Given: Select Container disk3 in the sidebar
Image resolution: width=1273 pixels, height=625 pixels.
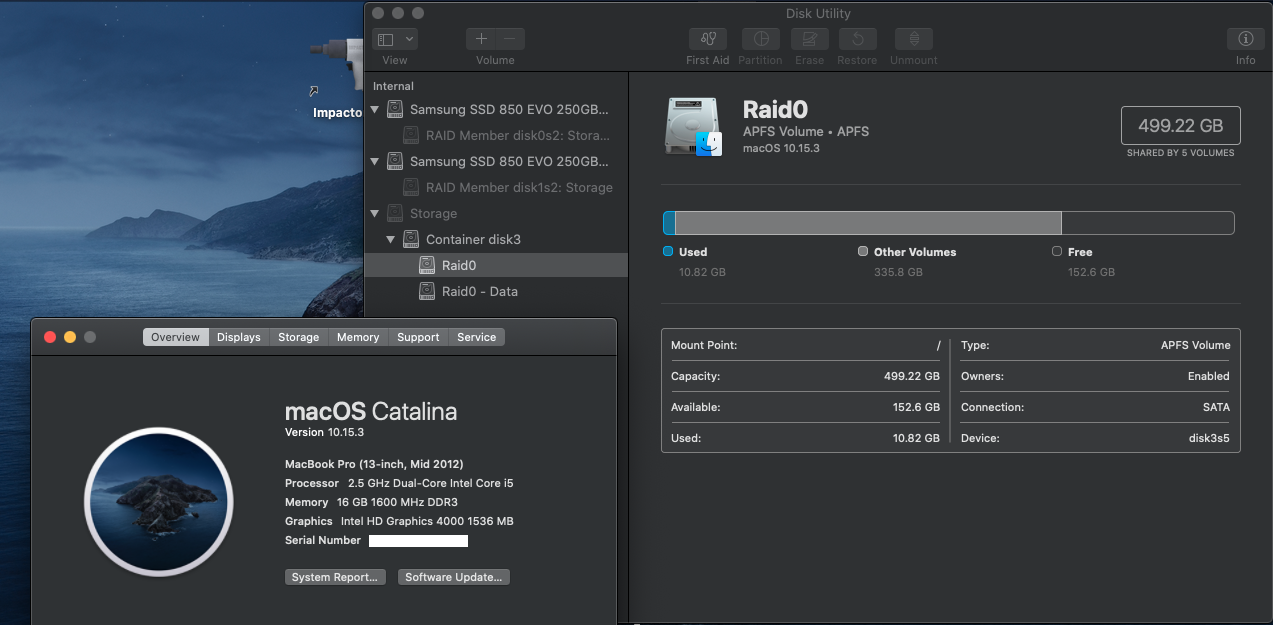Looking at the screenshot, I should click(x=496, y=240).
